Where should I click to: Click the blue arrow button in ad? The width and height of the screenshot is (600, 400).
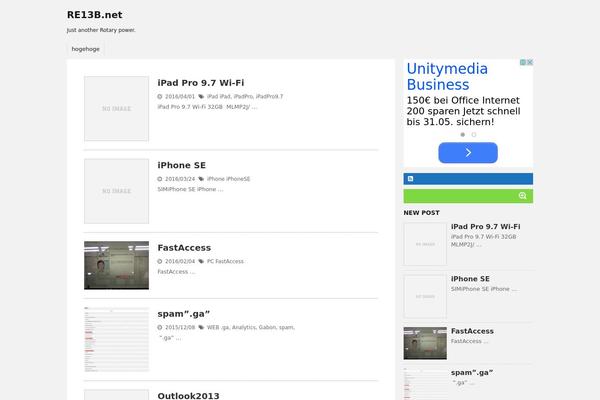[468, 153]
